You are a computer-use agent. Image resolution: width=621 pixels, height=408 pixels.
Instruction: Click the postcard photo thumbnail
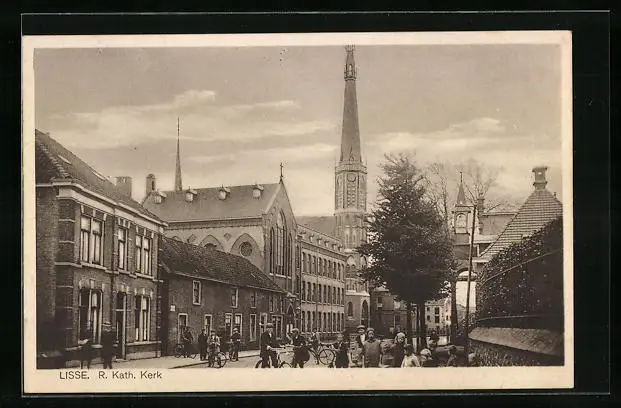click(x=298, y=210)
